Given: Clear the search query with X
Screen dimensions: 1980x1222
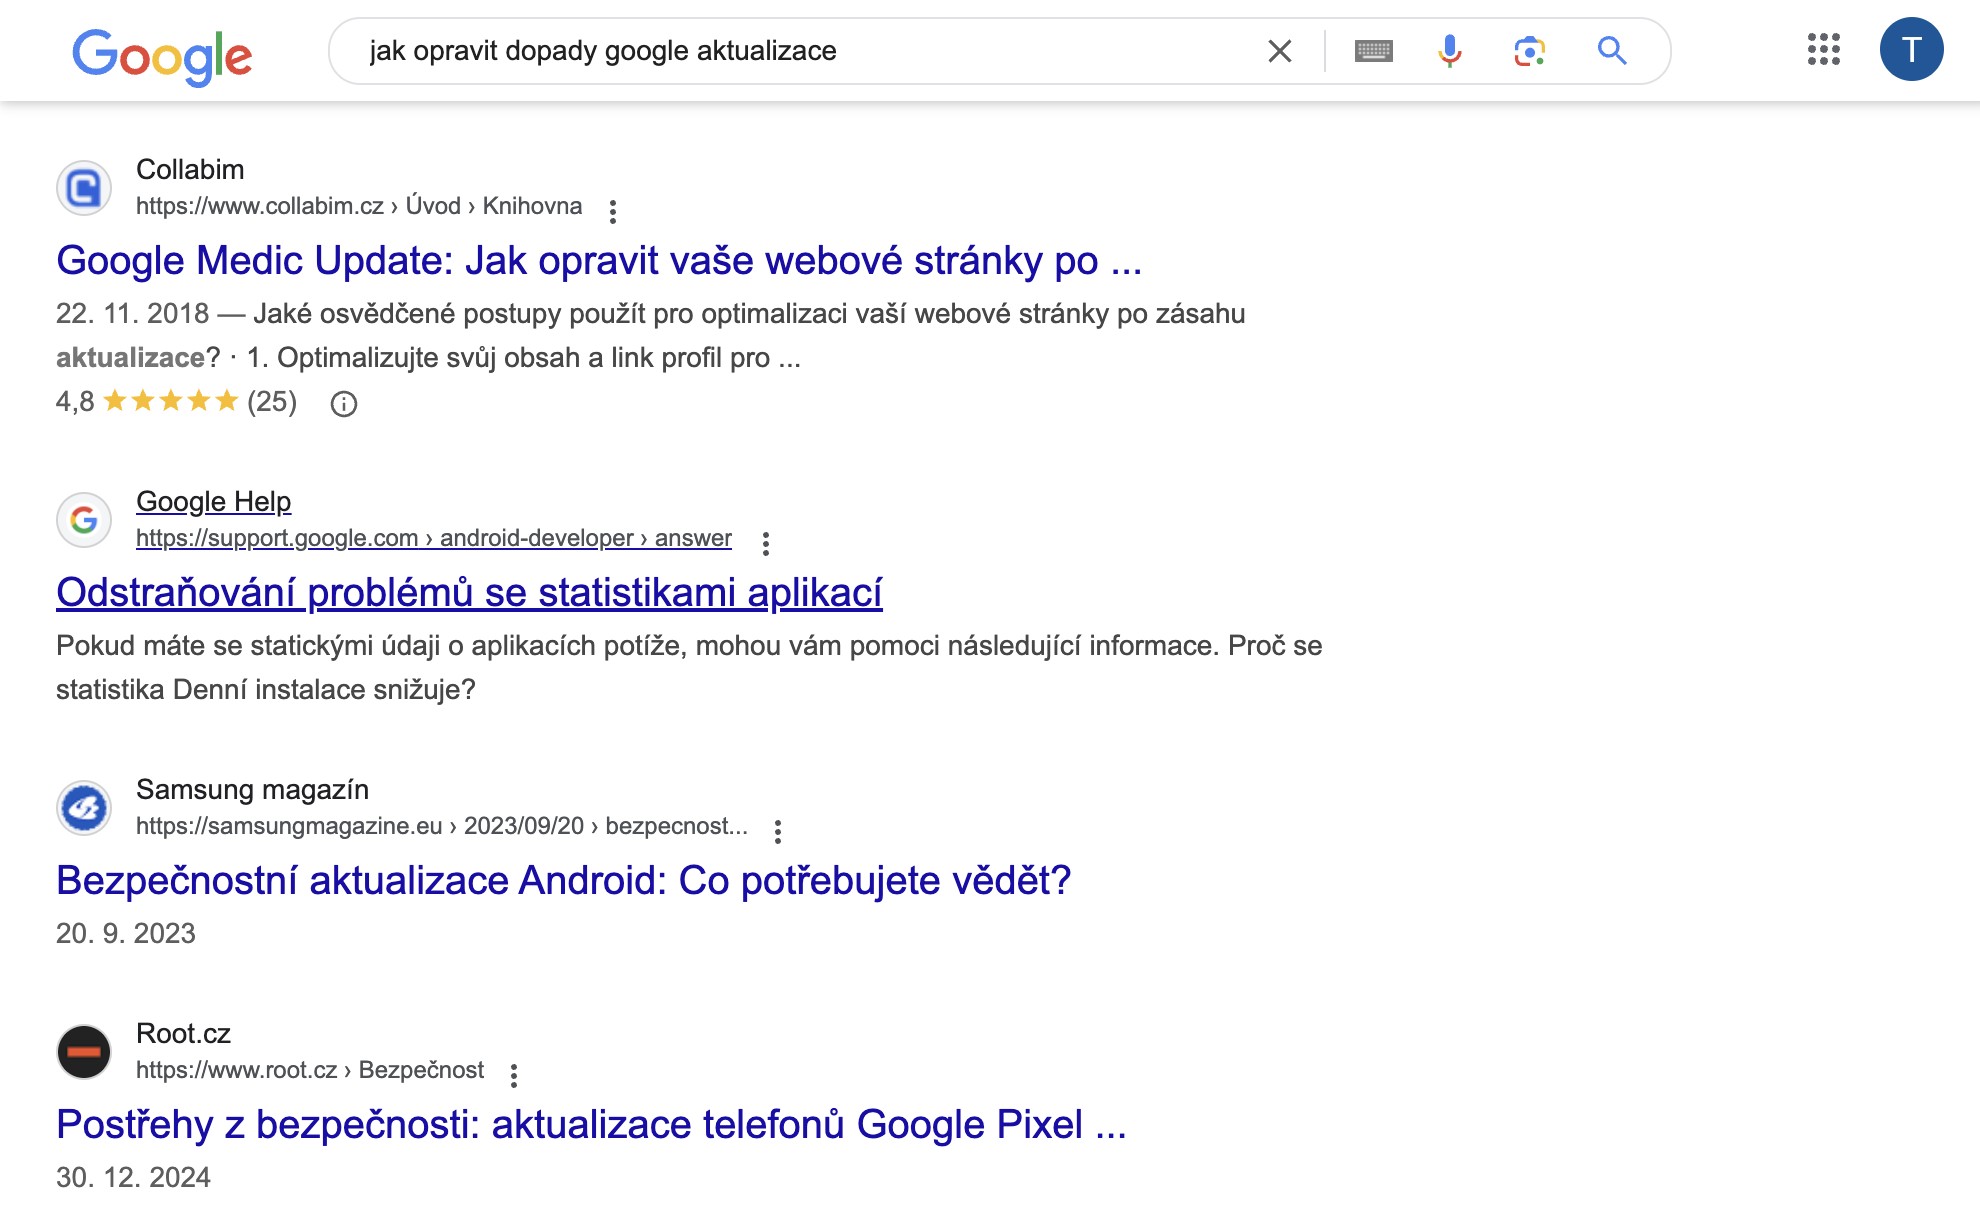Looking at the screenshot, I should [x=1279, y=51].
